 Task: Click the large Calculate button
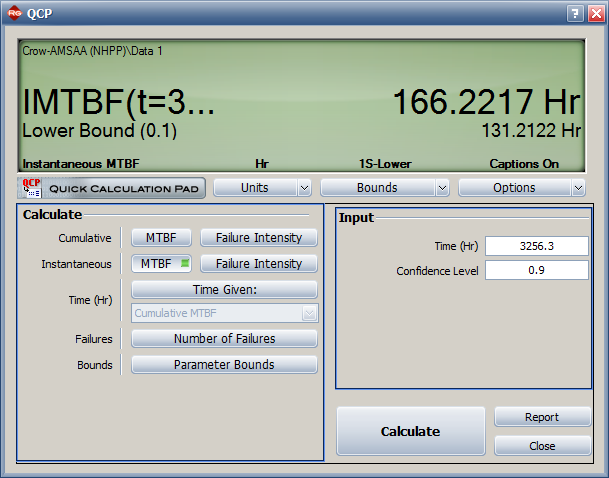tap(411, 431)
